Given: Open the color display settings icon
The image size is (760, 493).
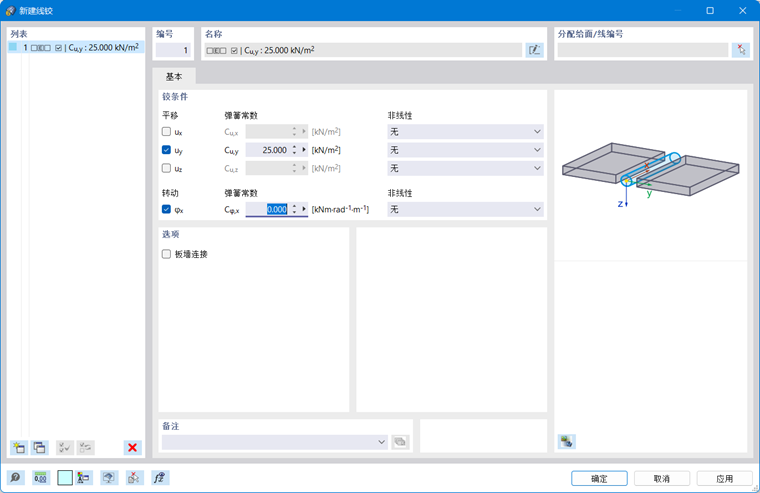Looking at the screenshot, I should [x=84, y=478].
